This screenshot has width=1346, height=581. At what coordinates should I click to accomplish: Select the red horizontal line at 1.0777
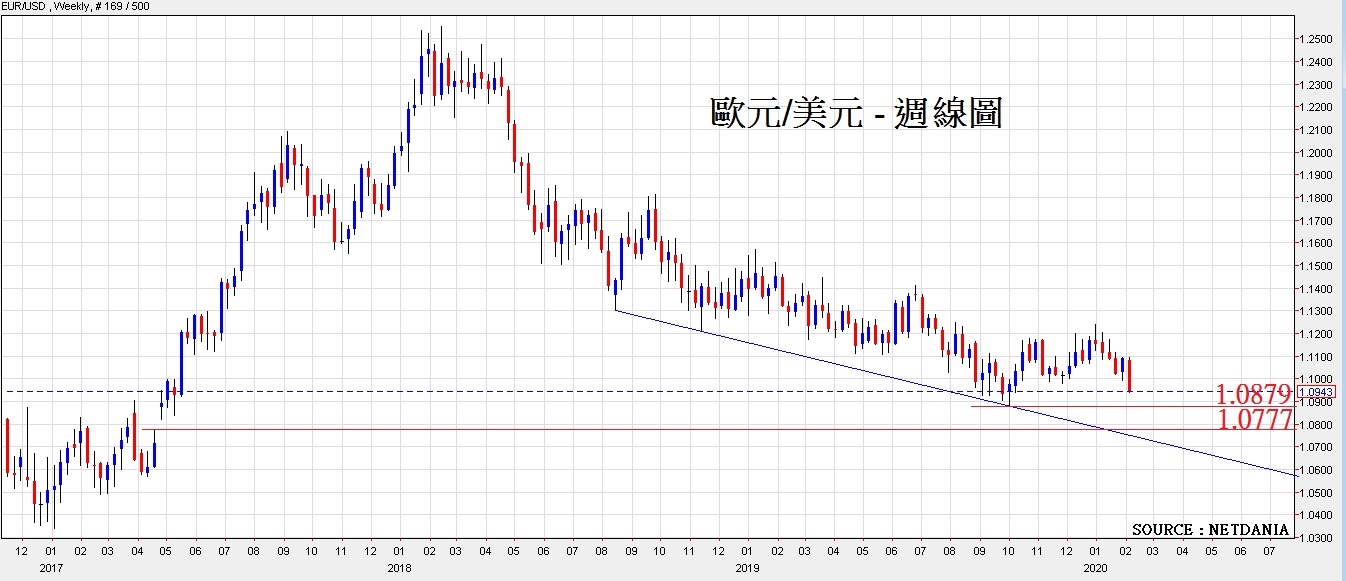(600, 429)
